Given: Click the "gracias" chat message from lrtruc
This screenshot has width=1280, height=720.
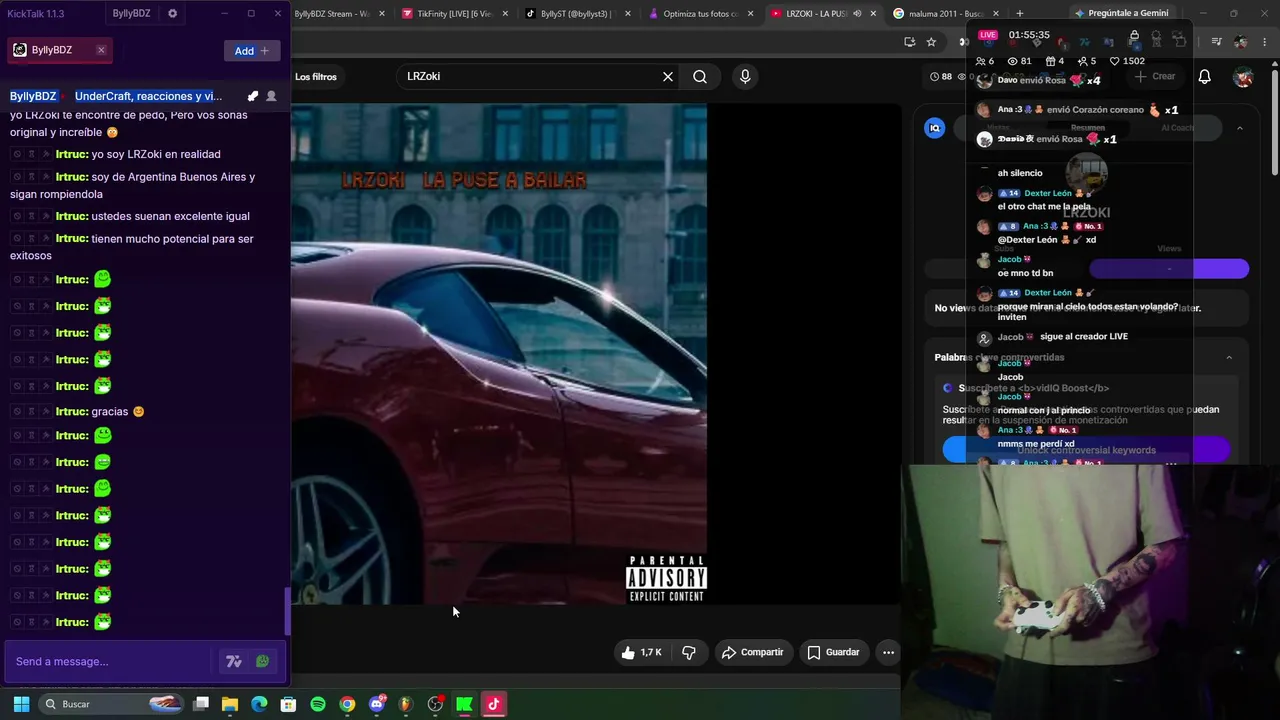Looking at the screenshot, I should coord(110,411).
